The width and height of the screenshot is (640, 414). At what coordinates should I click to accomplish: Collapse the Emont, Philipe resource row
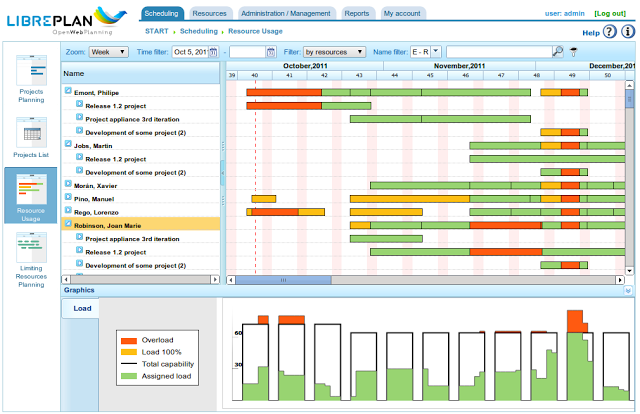pyautogui.click(x=68, y=91)
